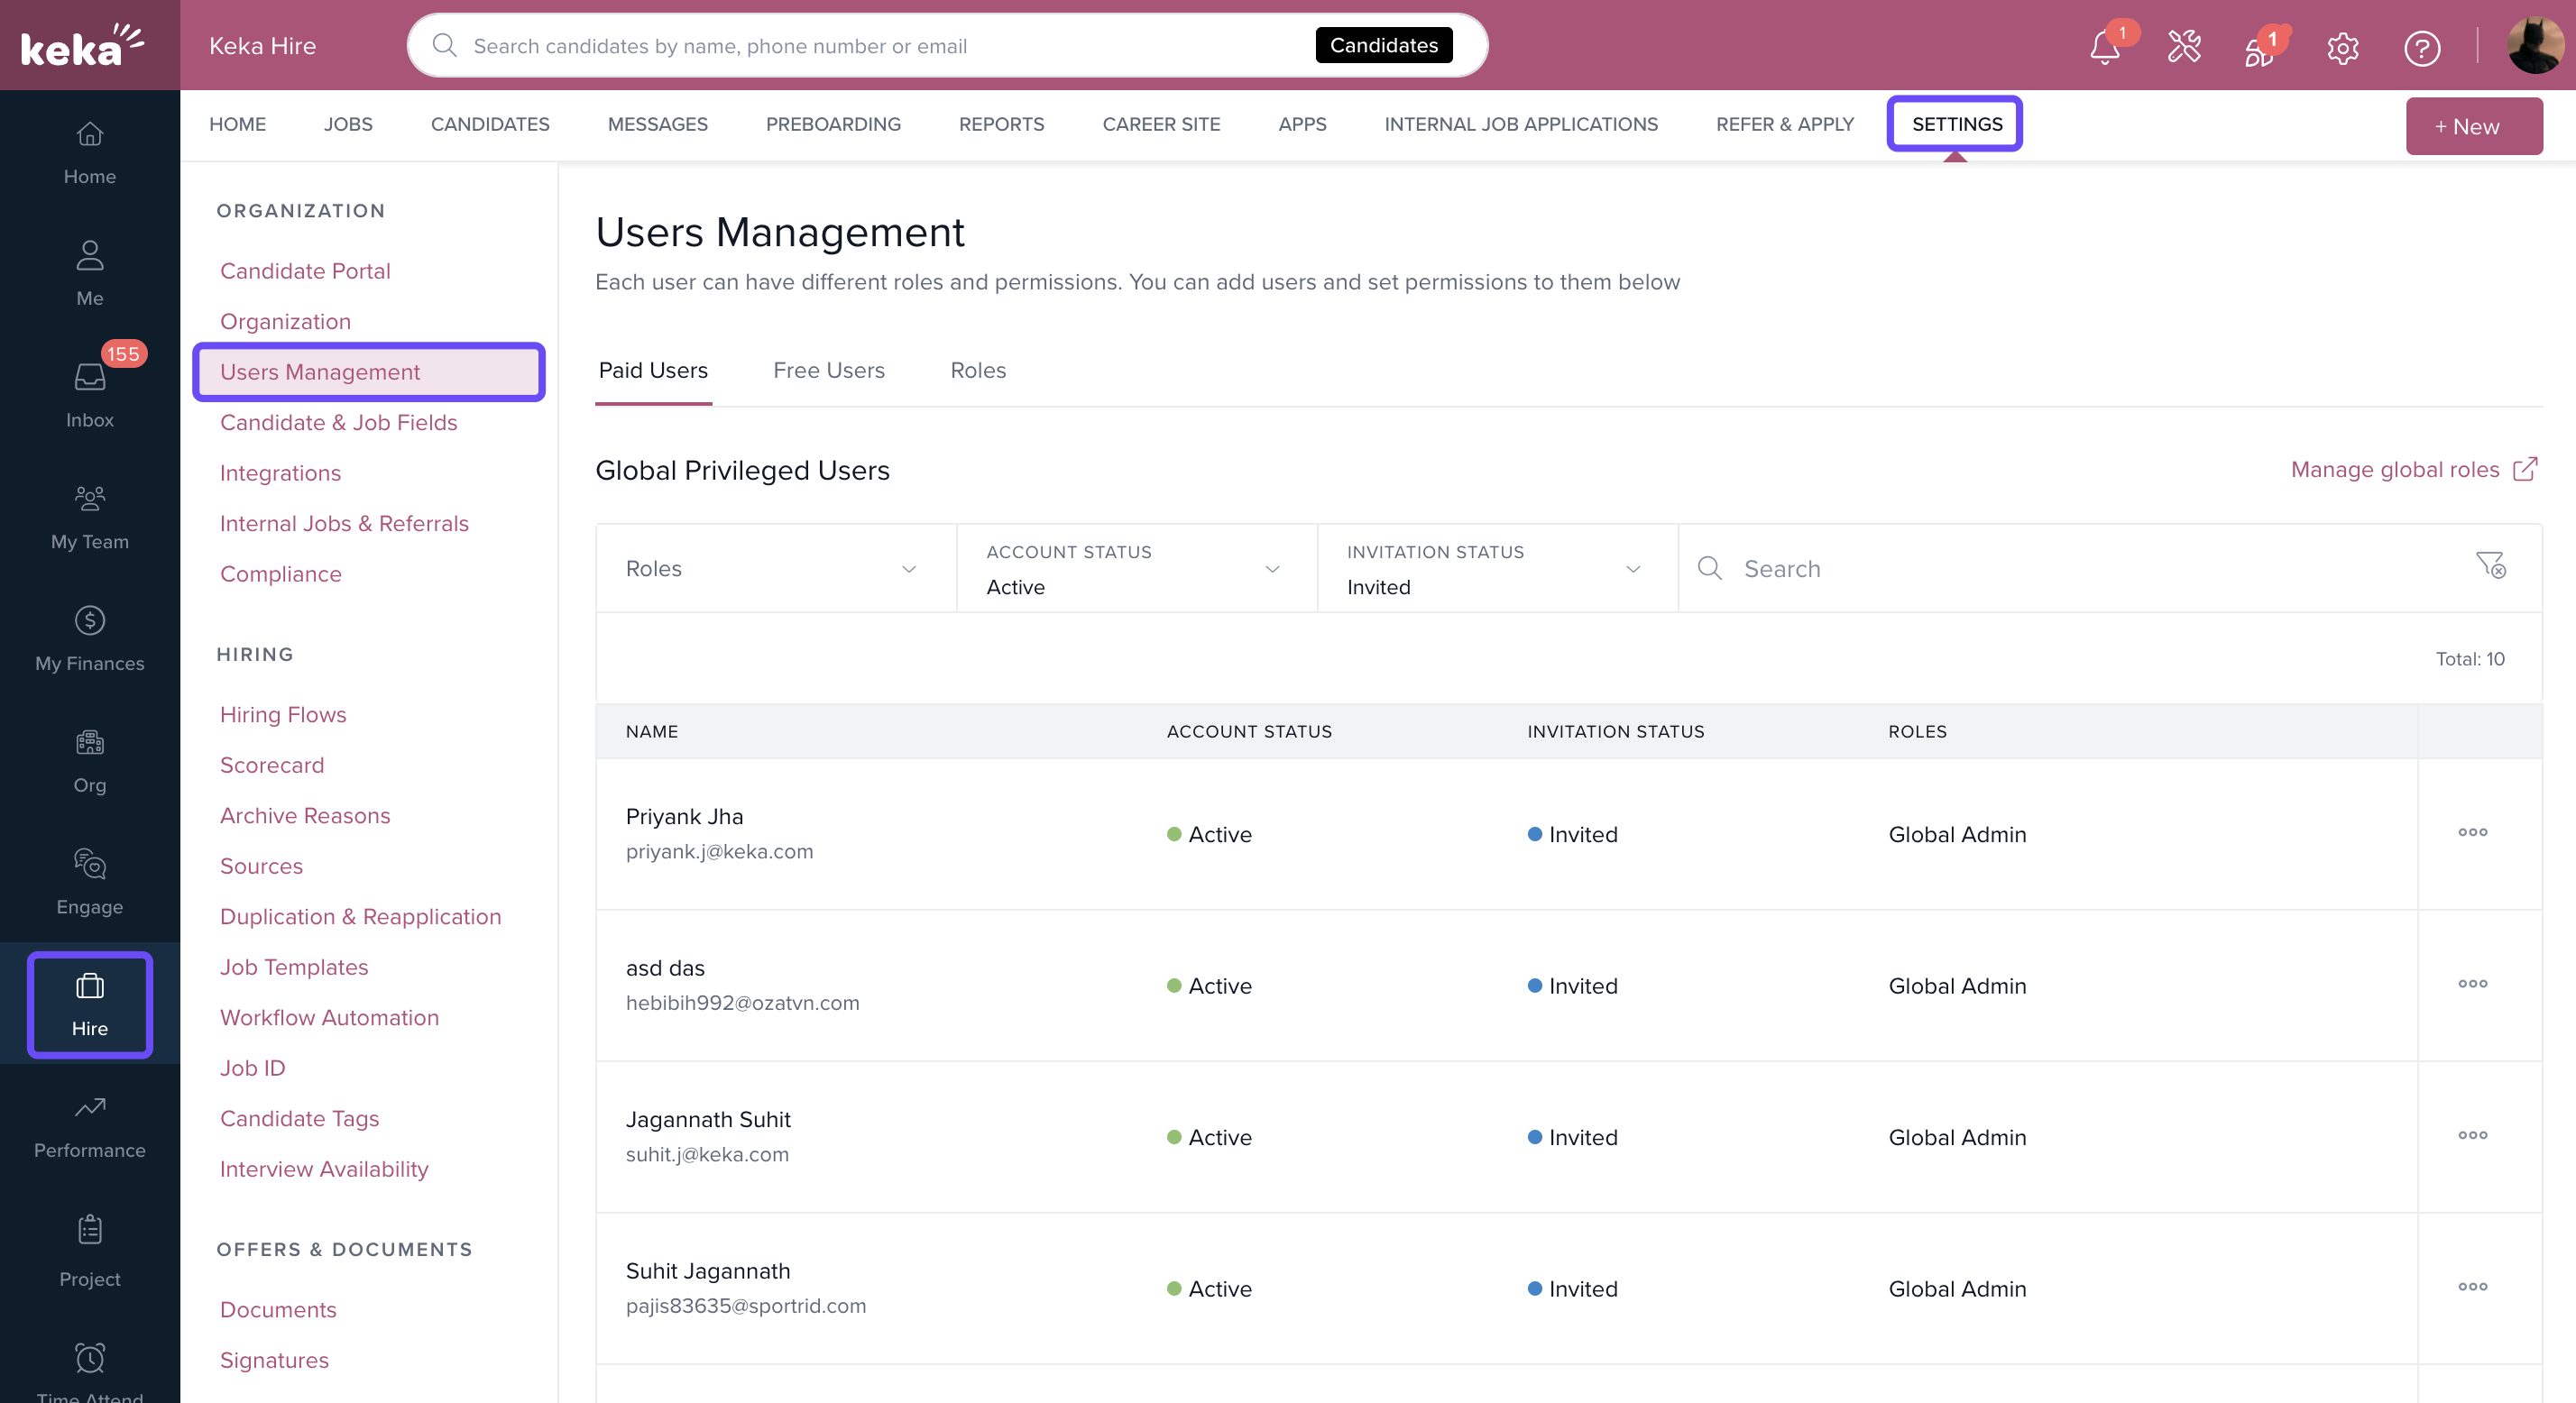Open Engage module in sidebar
Screen dimensions: 2576x1403
[x=90, y=882]
